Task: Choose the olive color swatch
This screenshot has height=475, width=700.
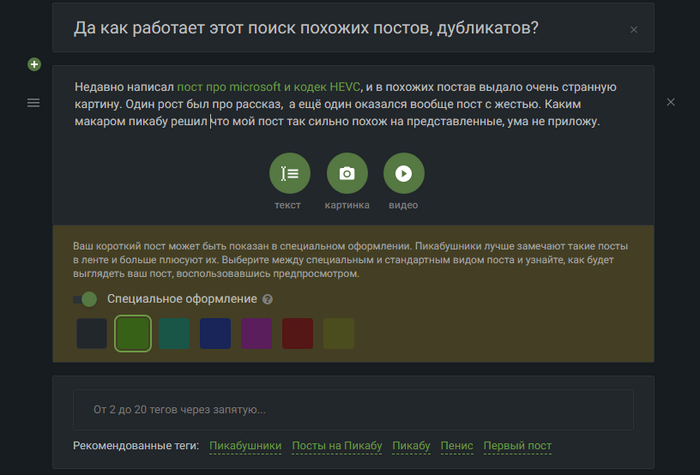Action: (338, 333)
